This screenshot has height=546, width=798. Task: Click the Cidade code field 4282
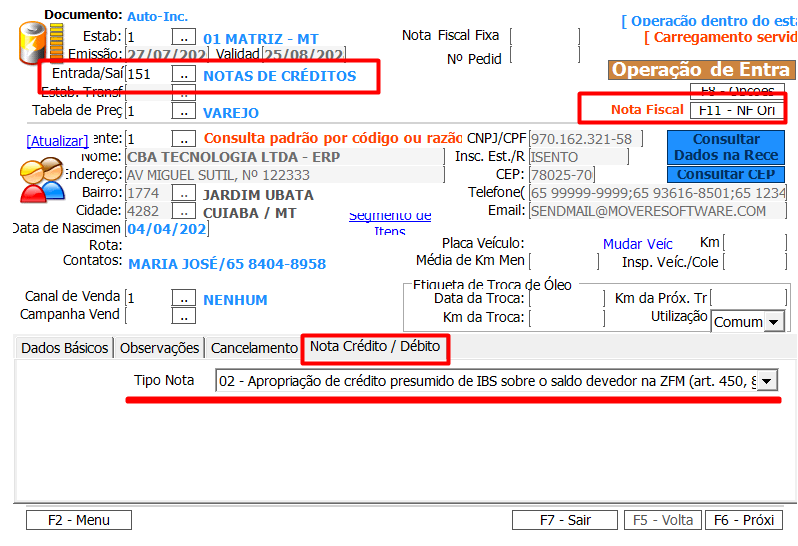tap(148, 211)
